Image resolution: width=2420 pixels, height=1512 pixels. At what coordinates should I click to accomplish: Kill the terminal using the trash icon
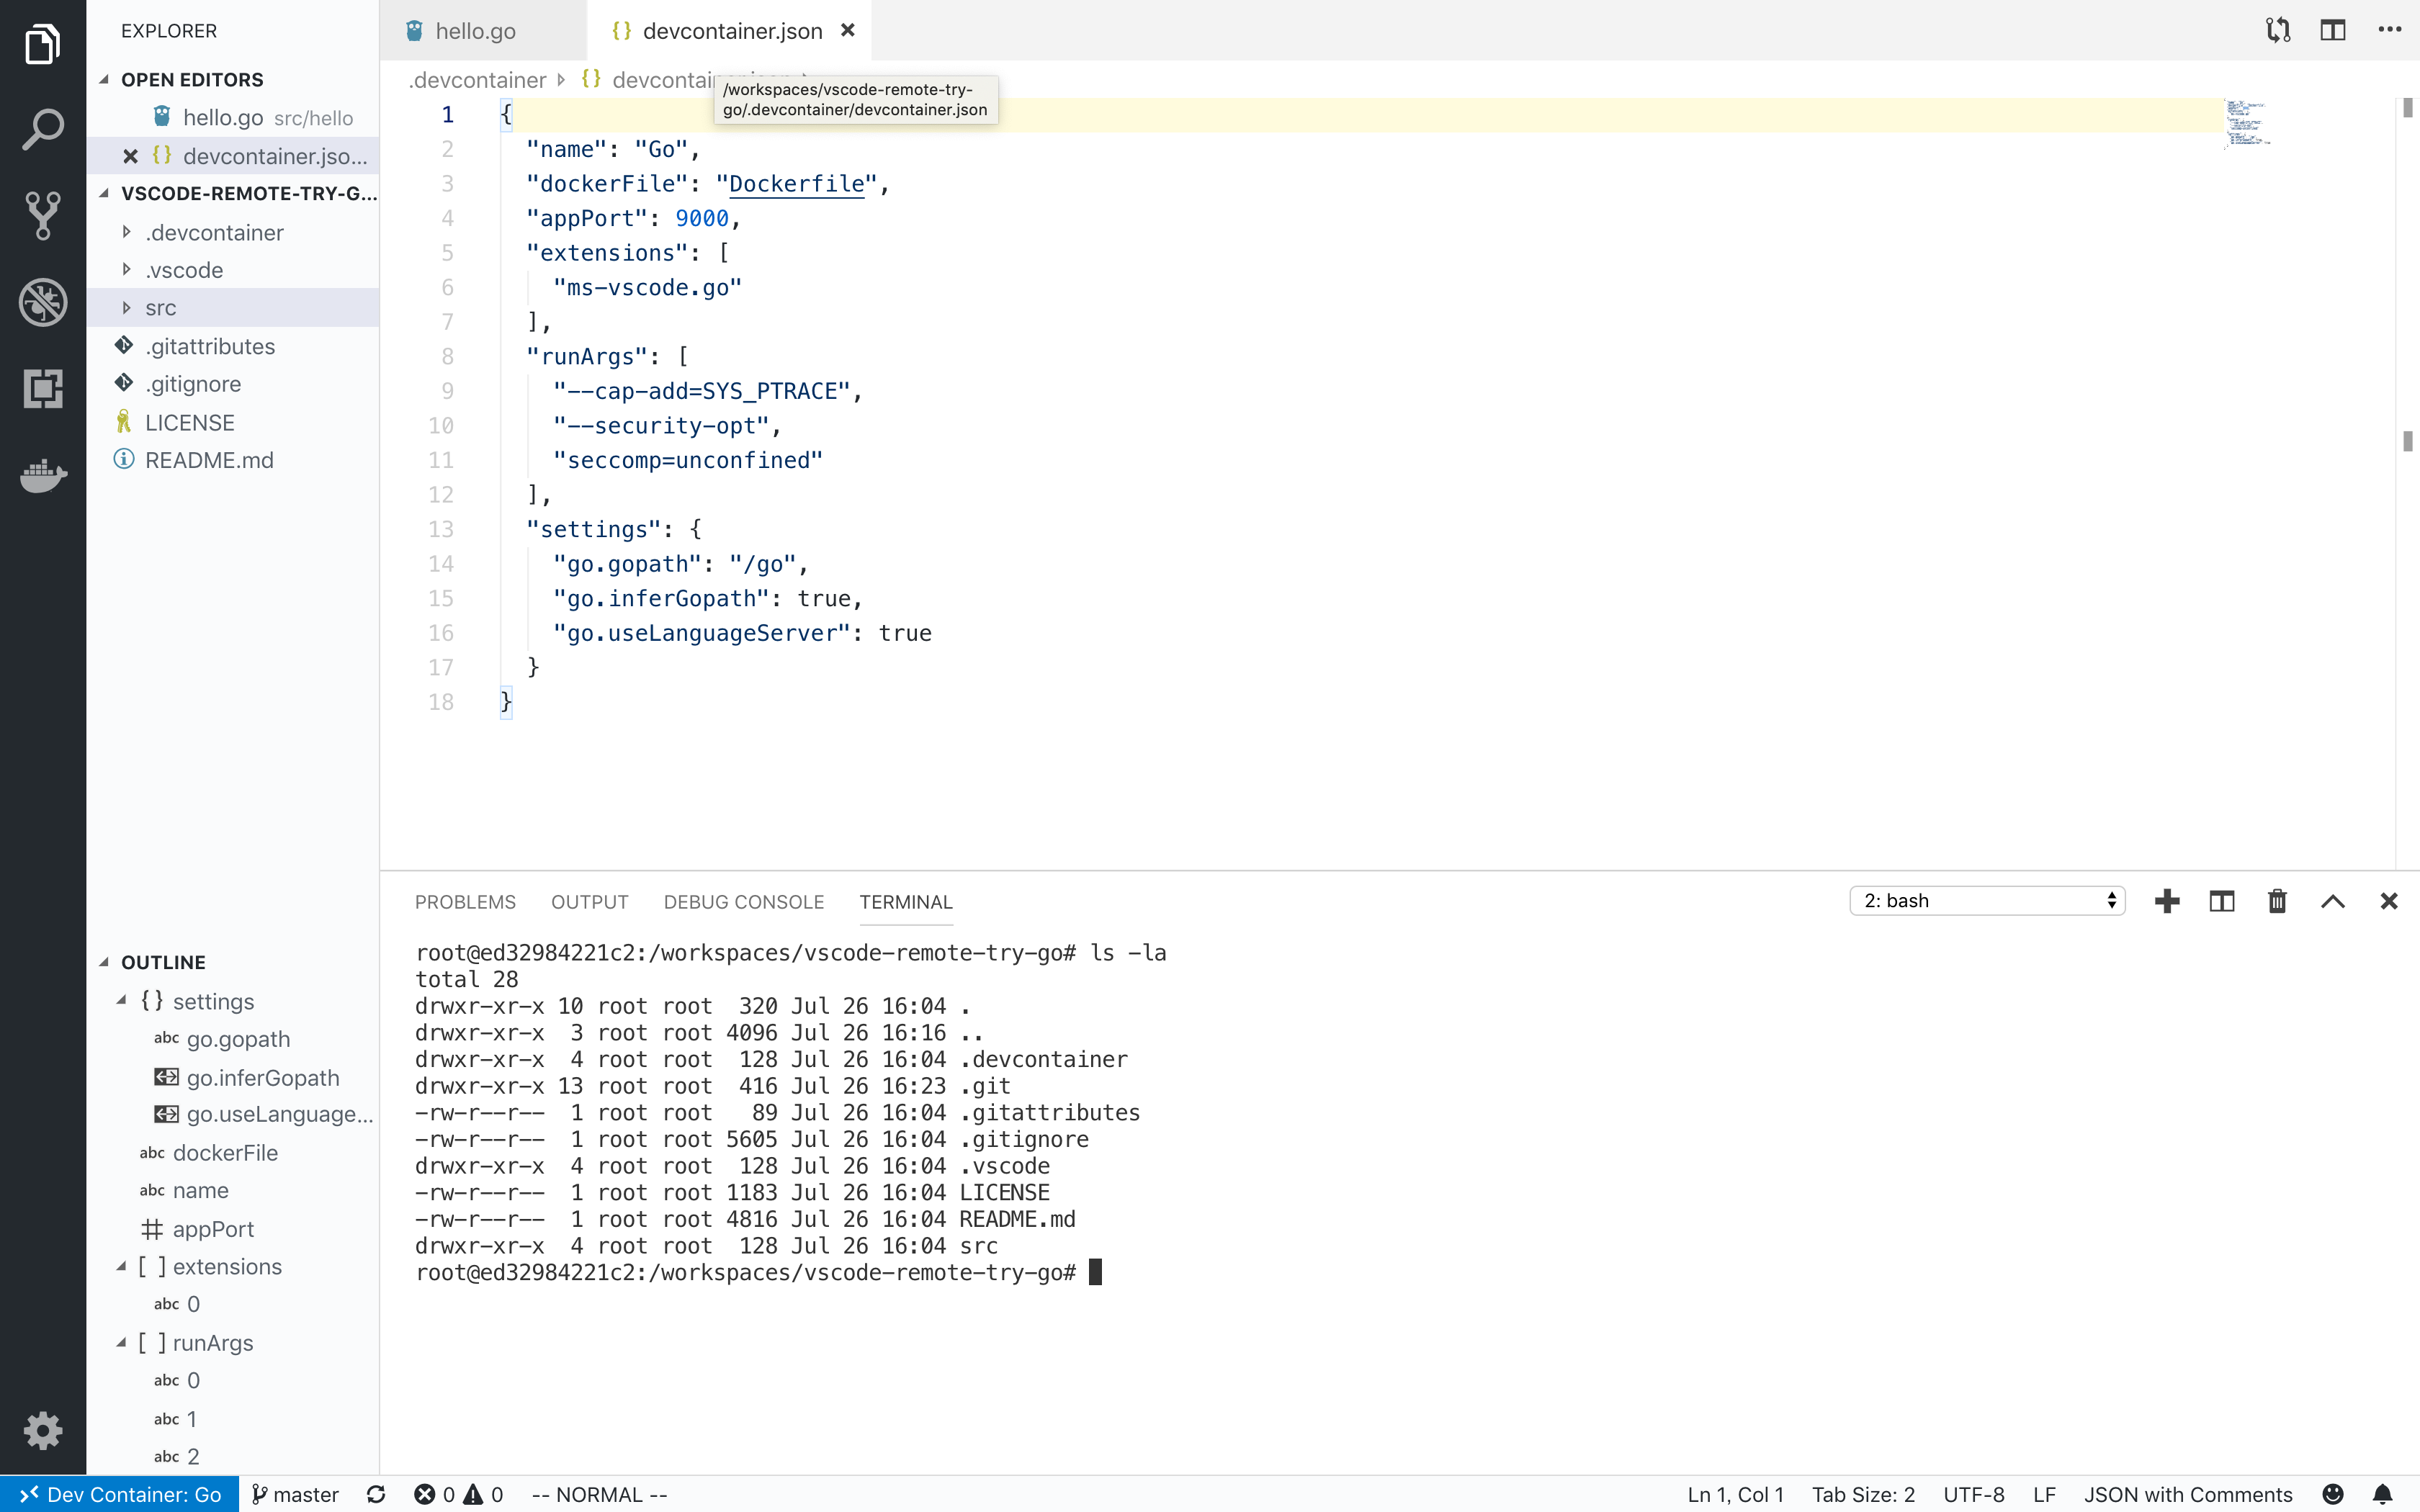pyautogui.click(x=2276, y=901)
